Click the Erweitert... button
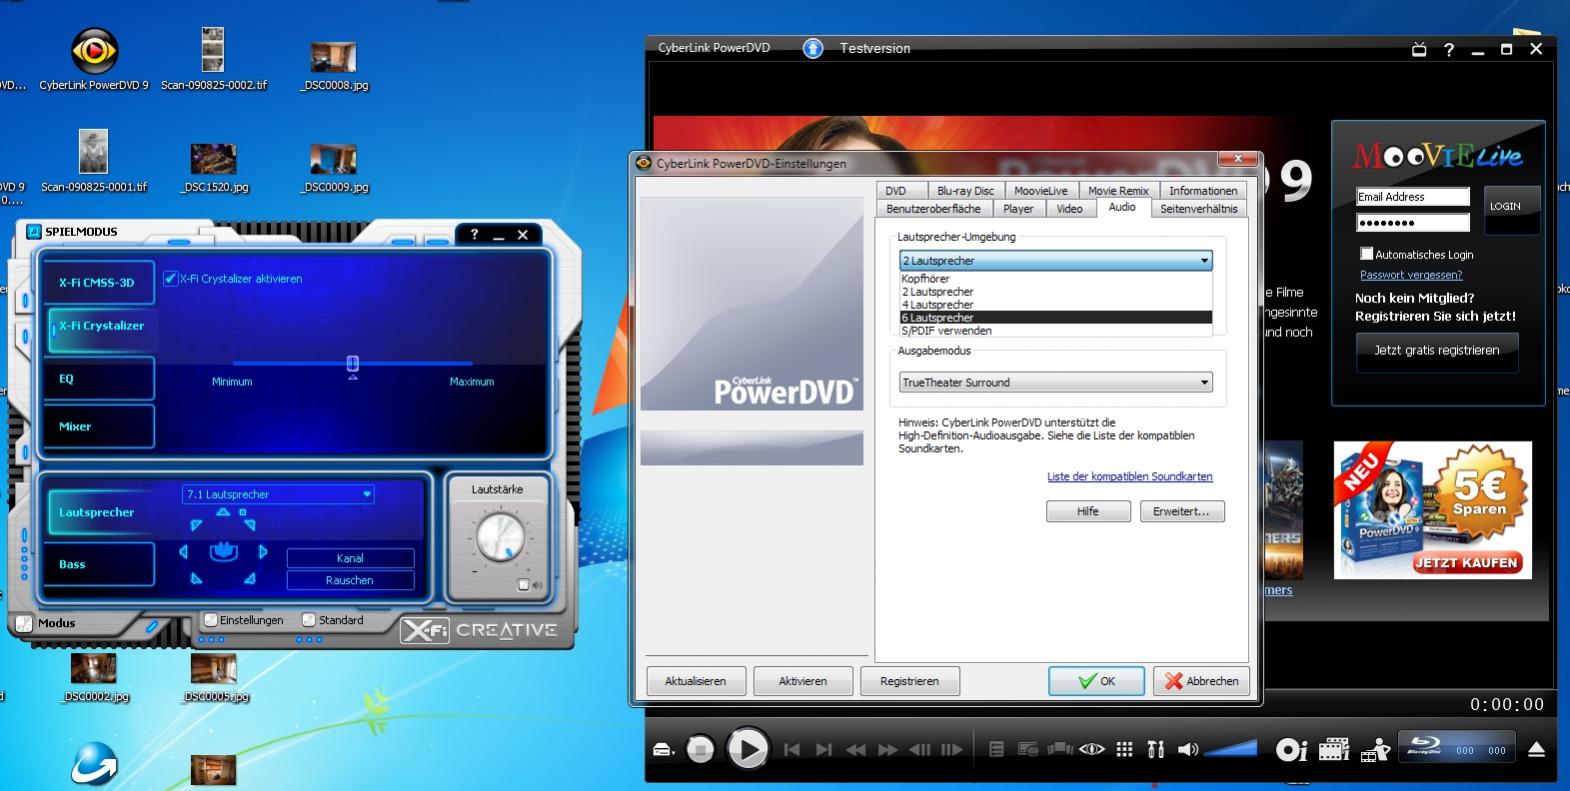 tap(1182, 511)
